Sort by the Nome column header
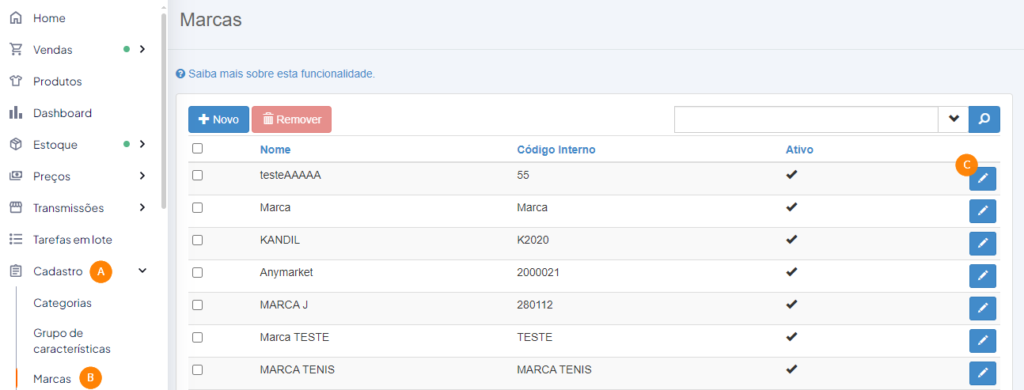 coord(275,150)
